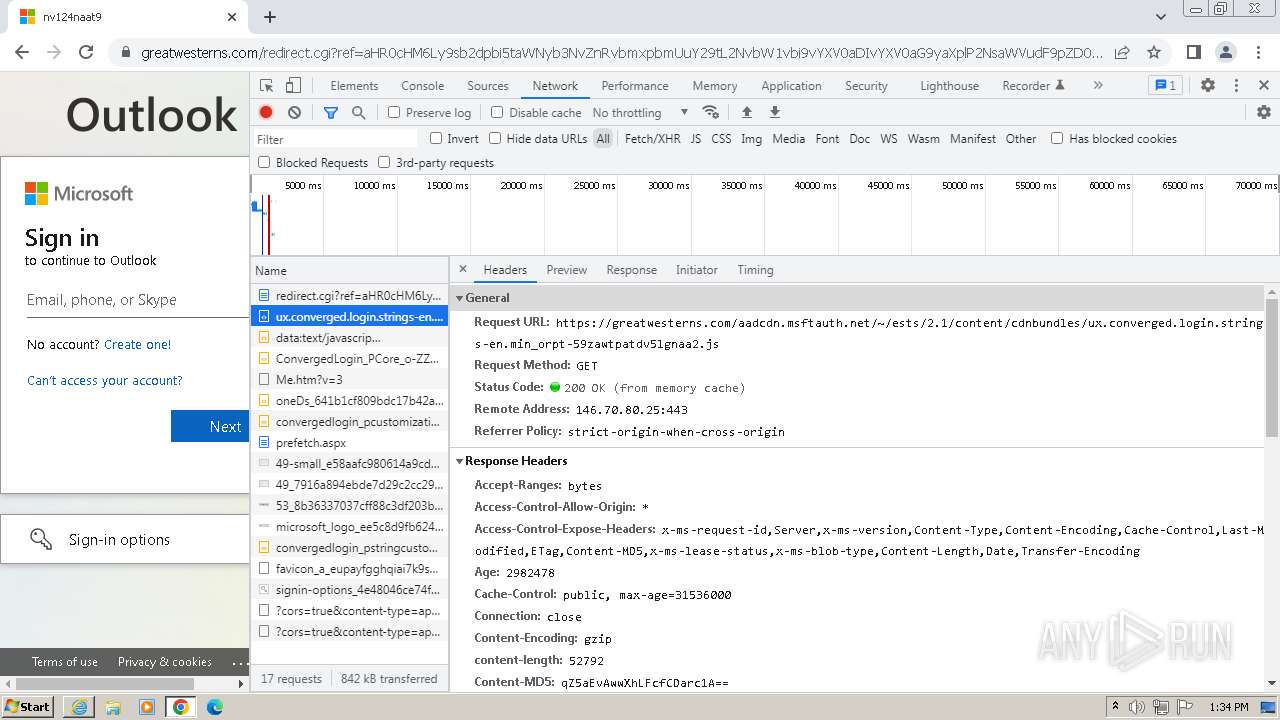Image resolution: width=1280 pixels, height=720 pixels.
Task: Open Sign-in options button
Action: tap(125, 540)
